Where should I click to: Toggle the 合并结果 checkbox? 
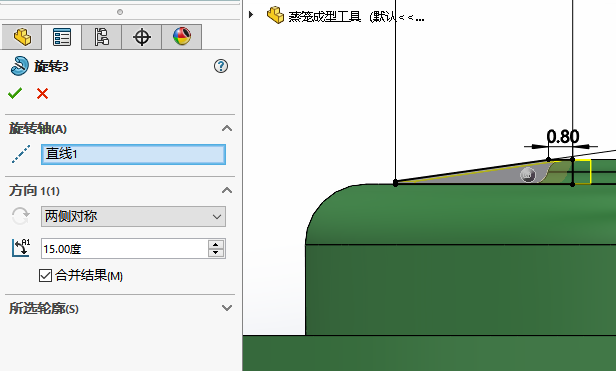pyautogui.click(x=46, y=275)
